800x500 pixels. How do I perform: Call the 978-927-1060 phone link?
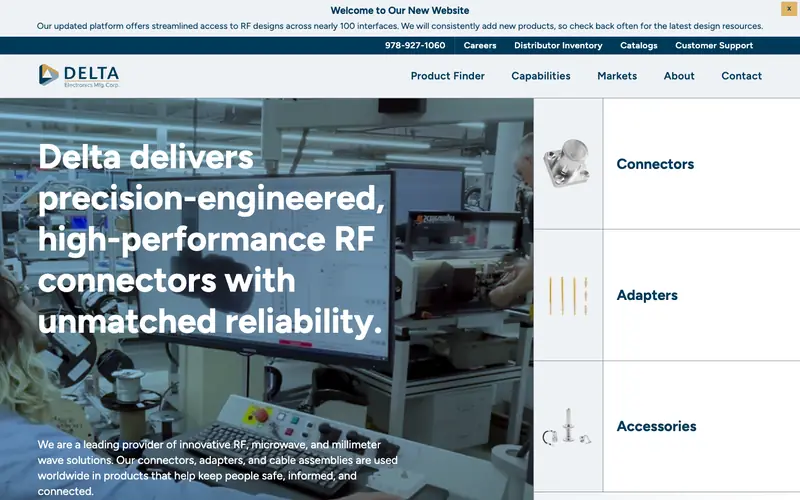415,45
